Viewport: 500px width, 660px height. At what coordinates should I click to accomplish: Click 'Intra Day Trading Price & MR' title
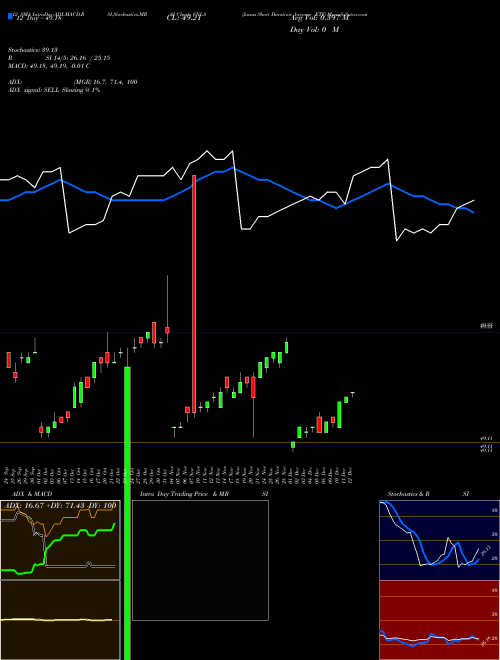(184, 494)
